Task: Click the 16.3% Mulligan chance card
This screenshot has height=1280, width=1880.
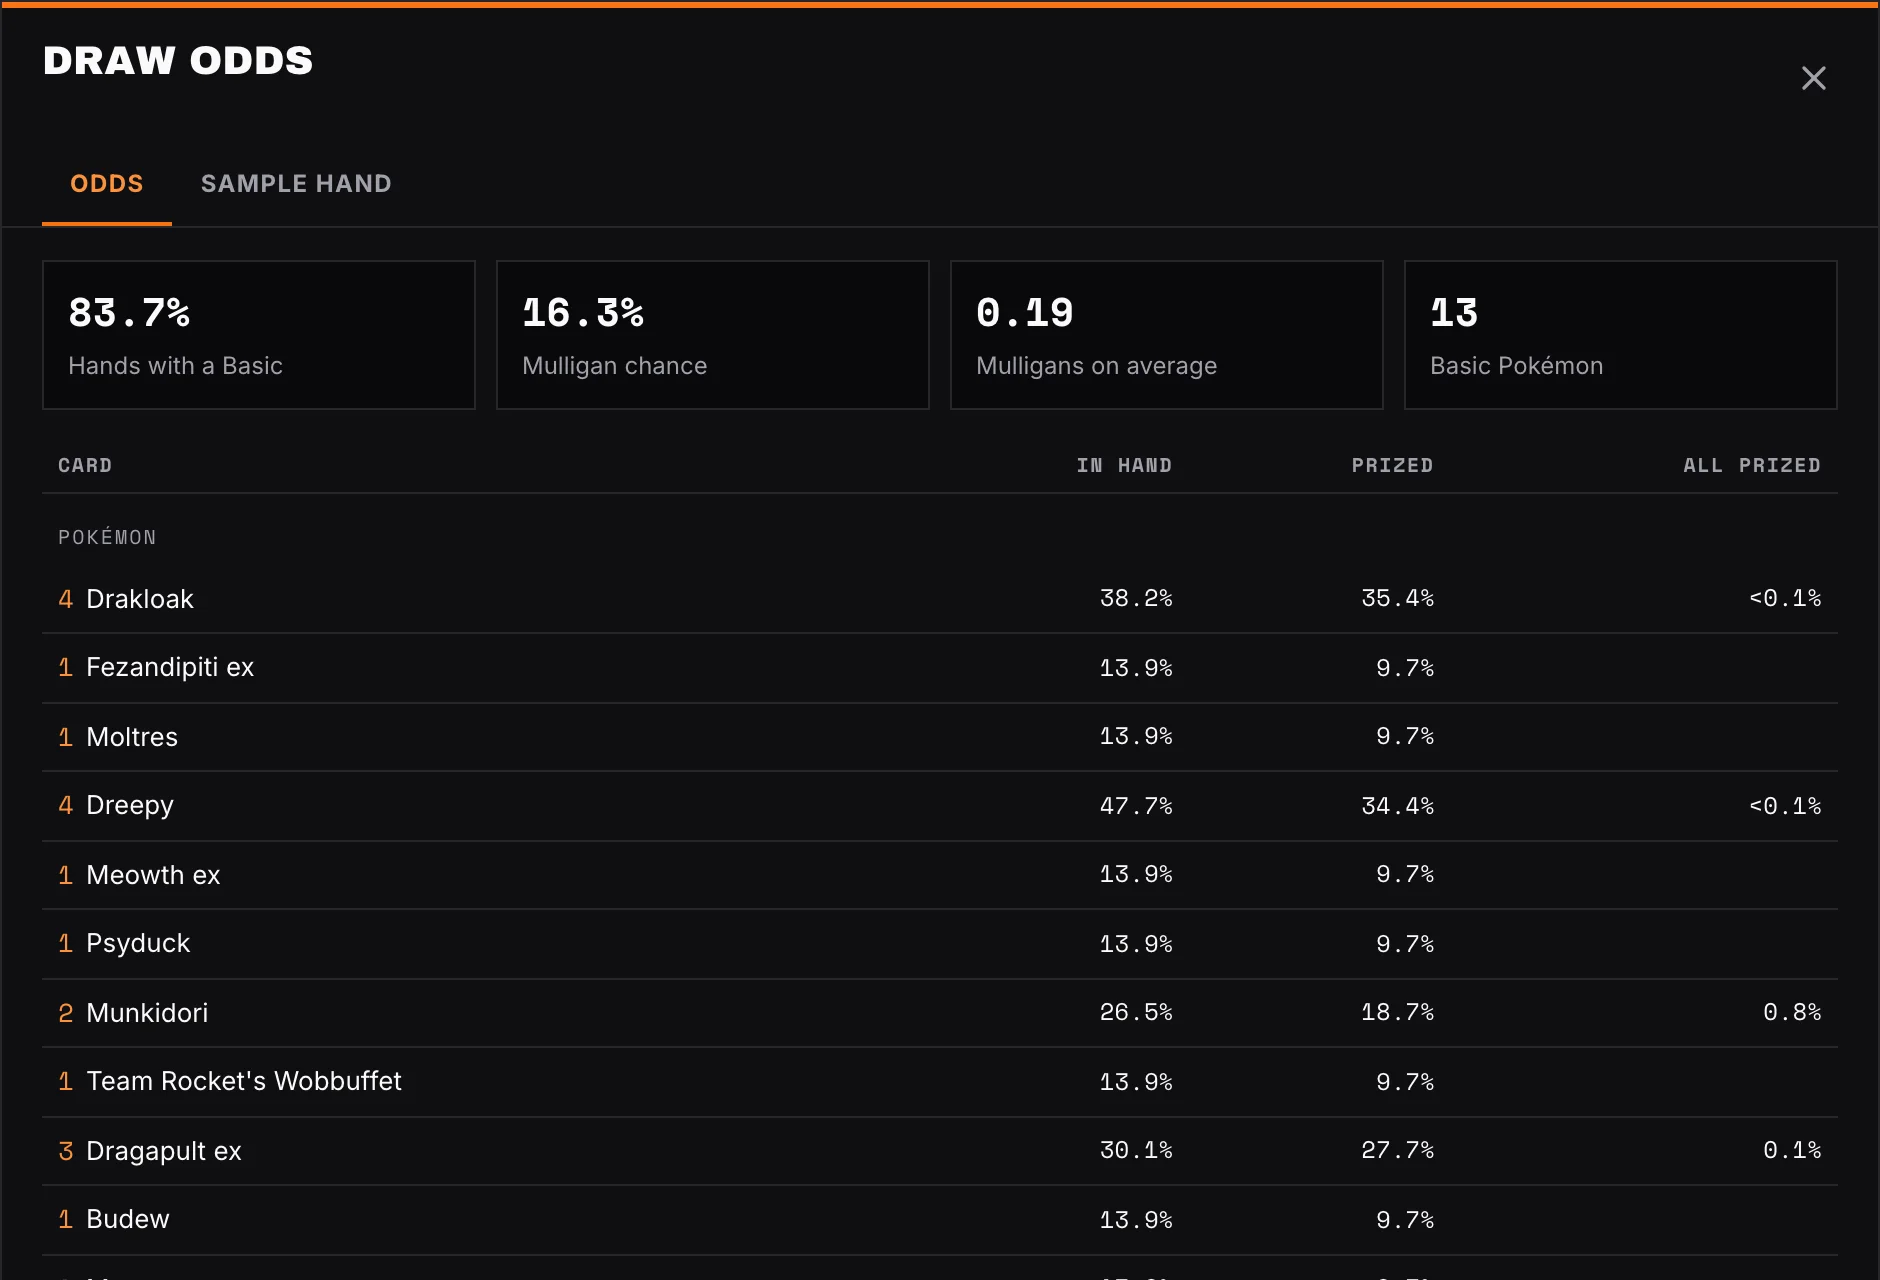Action: [713, 335]
